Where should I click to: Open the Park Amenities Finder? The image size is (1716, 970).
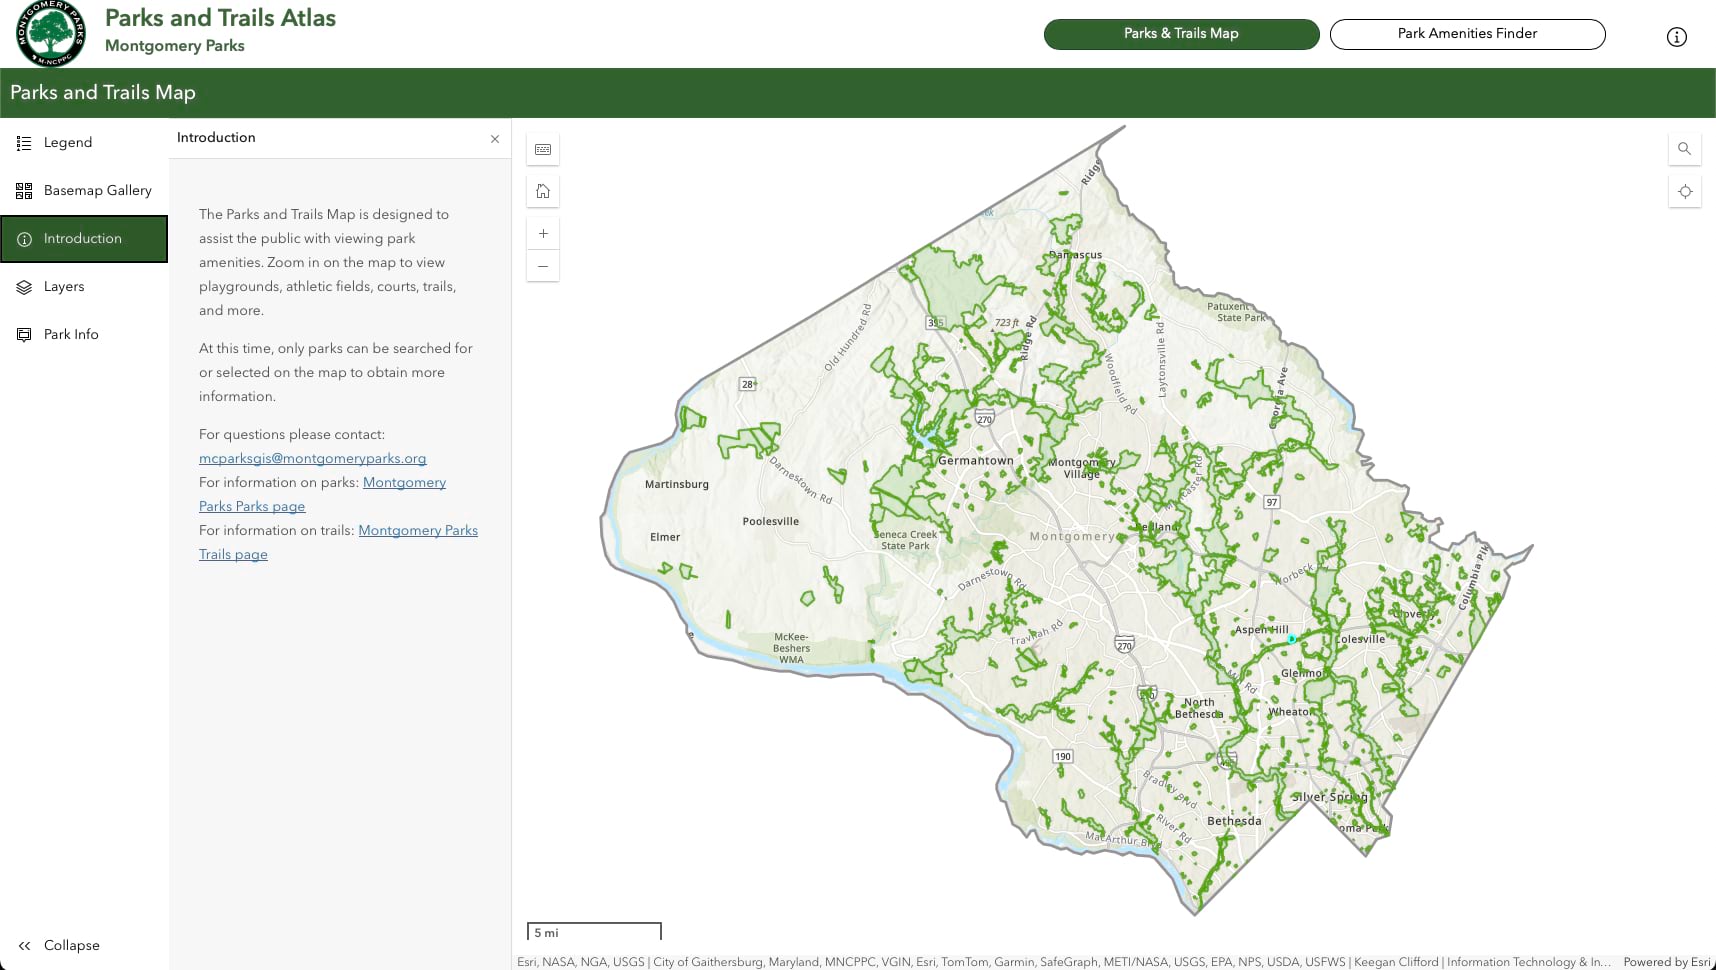[x=1466, y=33]
